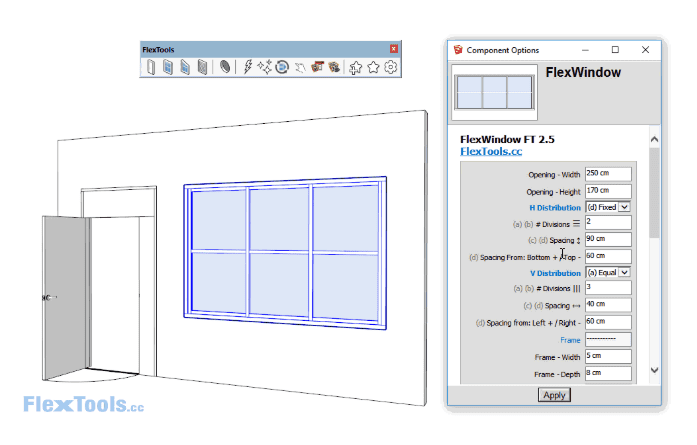The height and width of the screenshot is (445, 697).
Task: Select the first blue FlexWindow tool icon
Action: [168, 68]
